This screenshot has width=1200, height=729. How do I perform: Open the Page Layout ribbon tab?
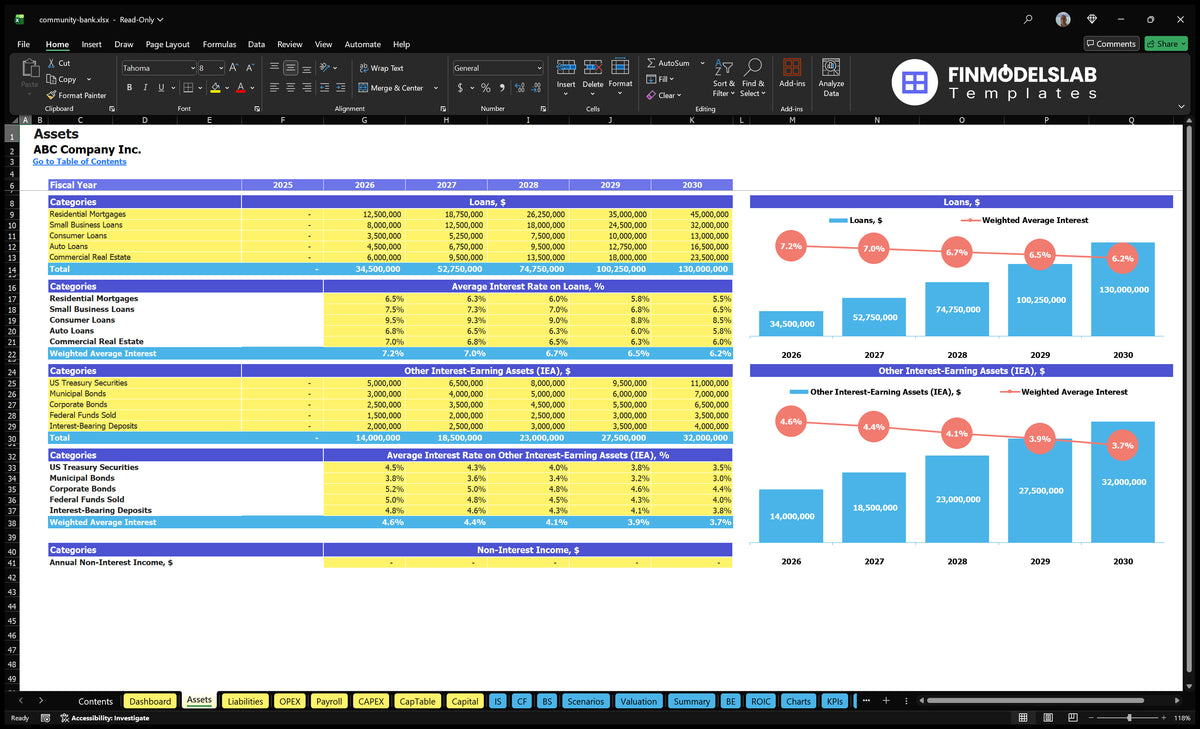coord(167,44)
